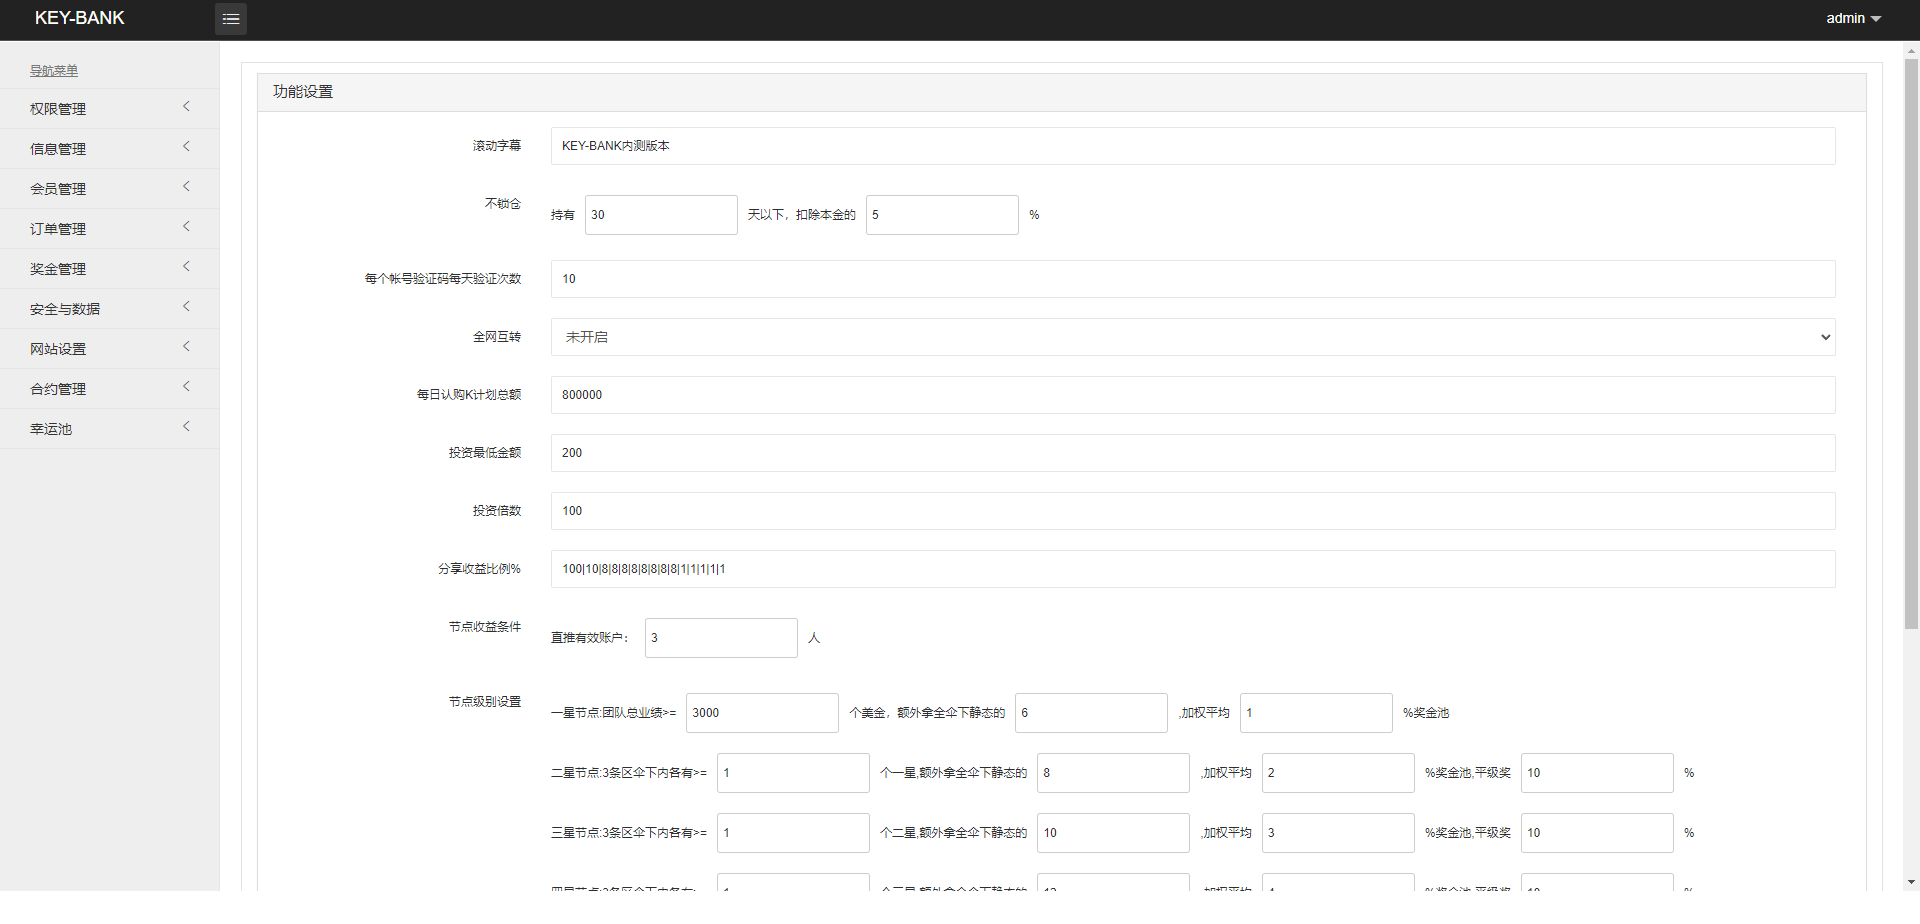Click 三星节点 加权平均 input showing 3
1920x924 pixels.
coord(1338,833)
